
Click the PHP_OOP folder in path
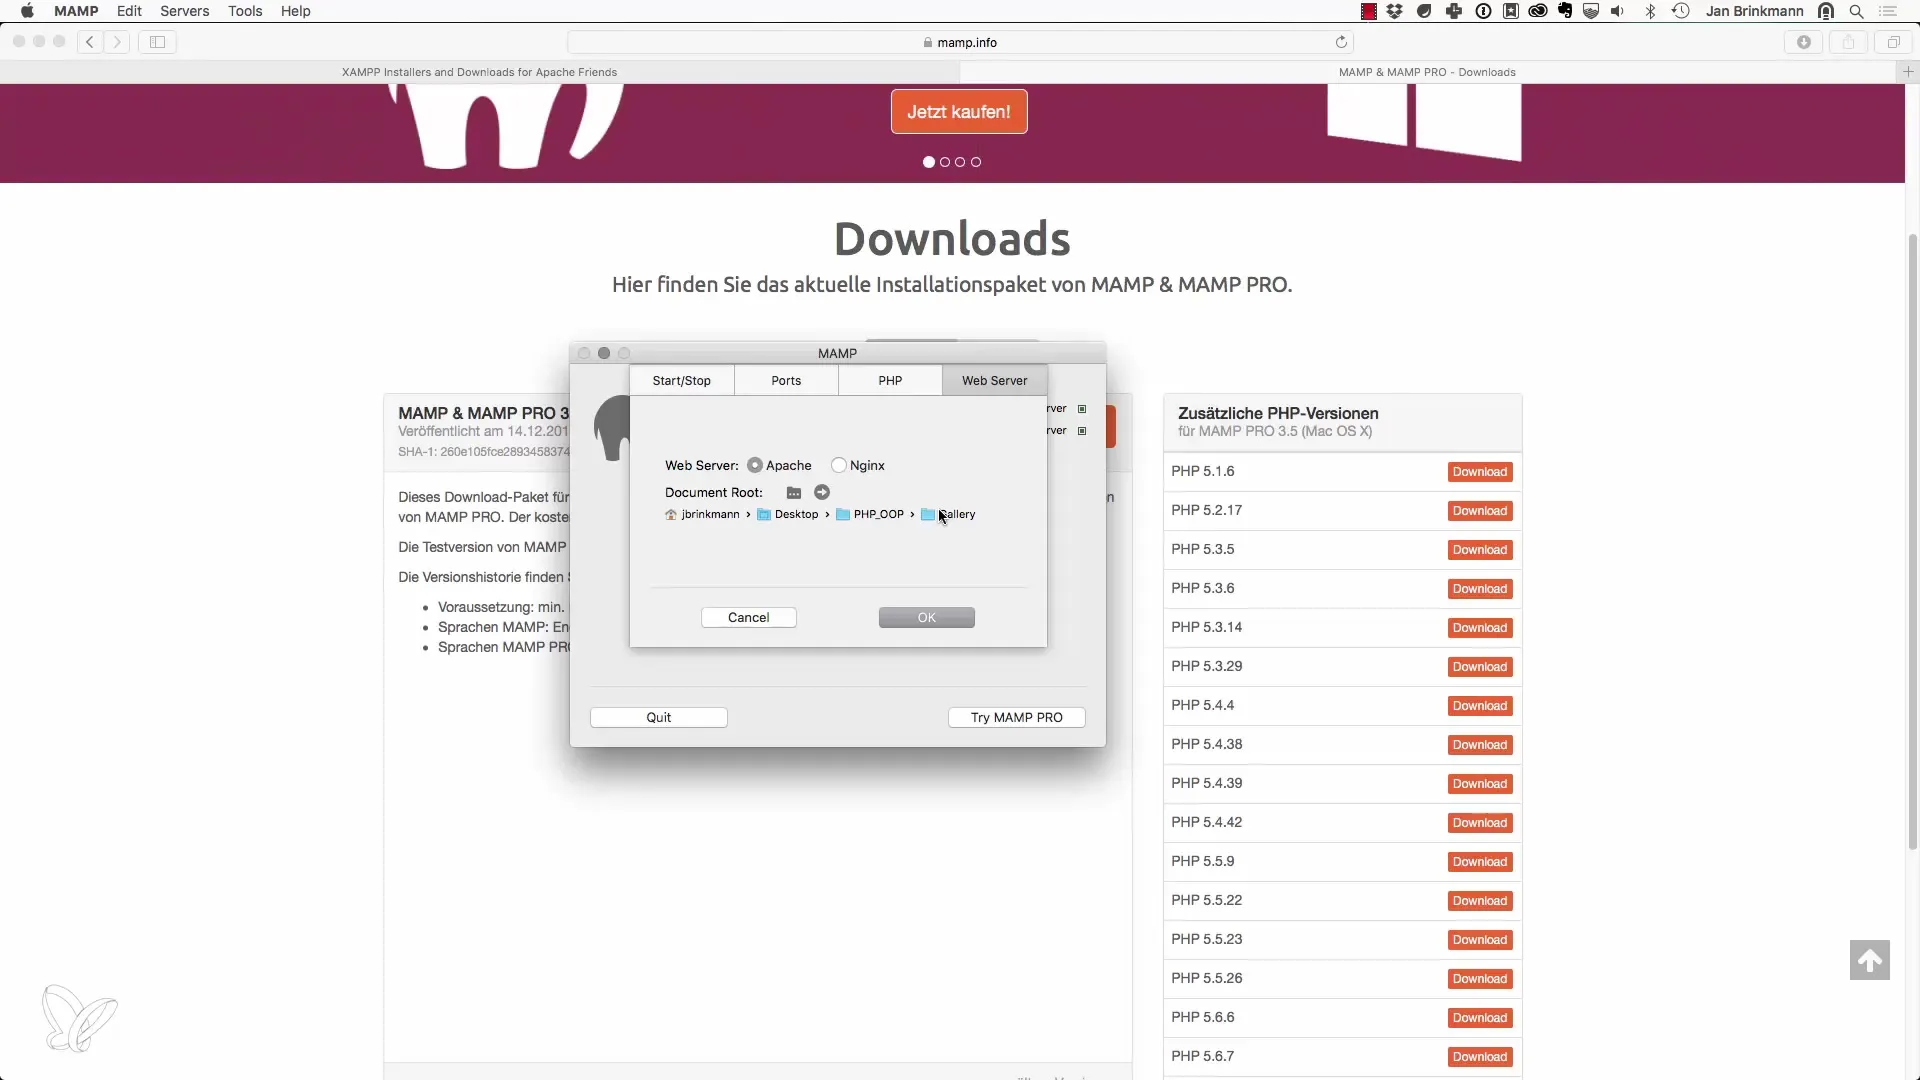[870, 515]
